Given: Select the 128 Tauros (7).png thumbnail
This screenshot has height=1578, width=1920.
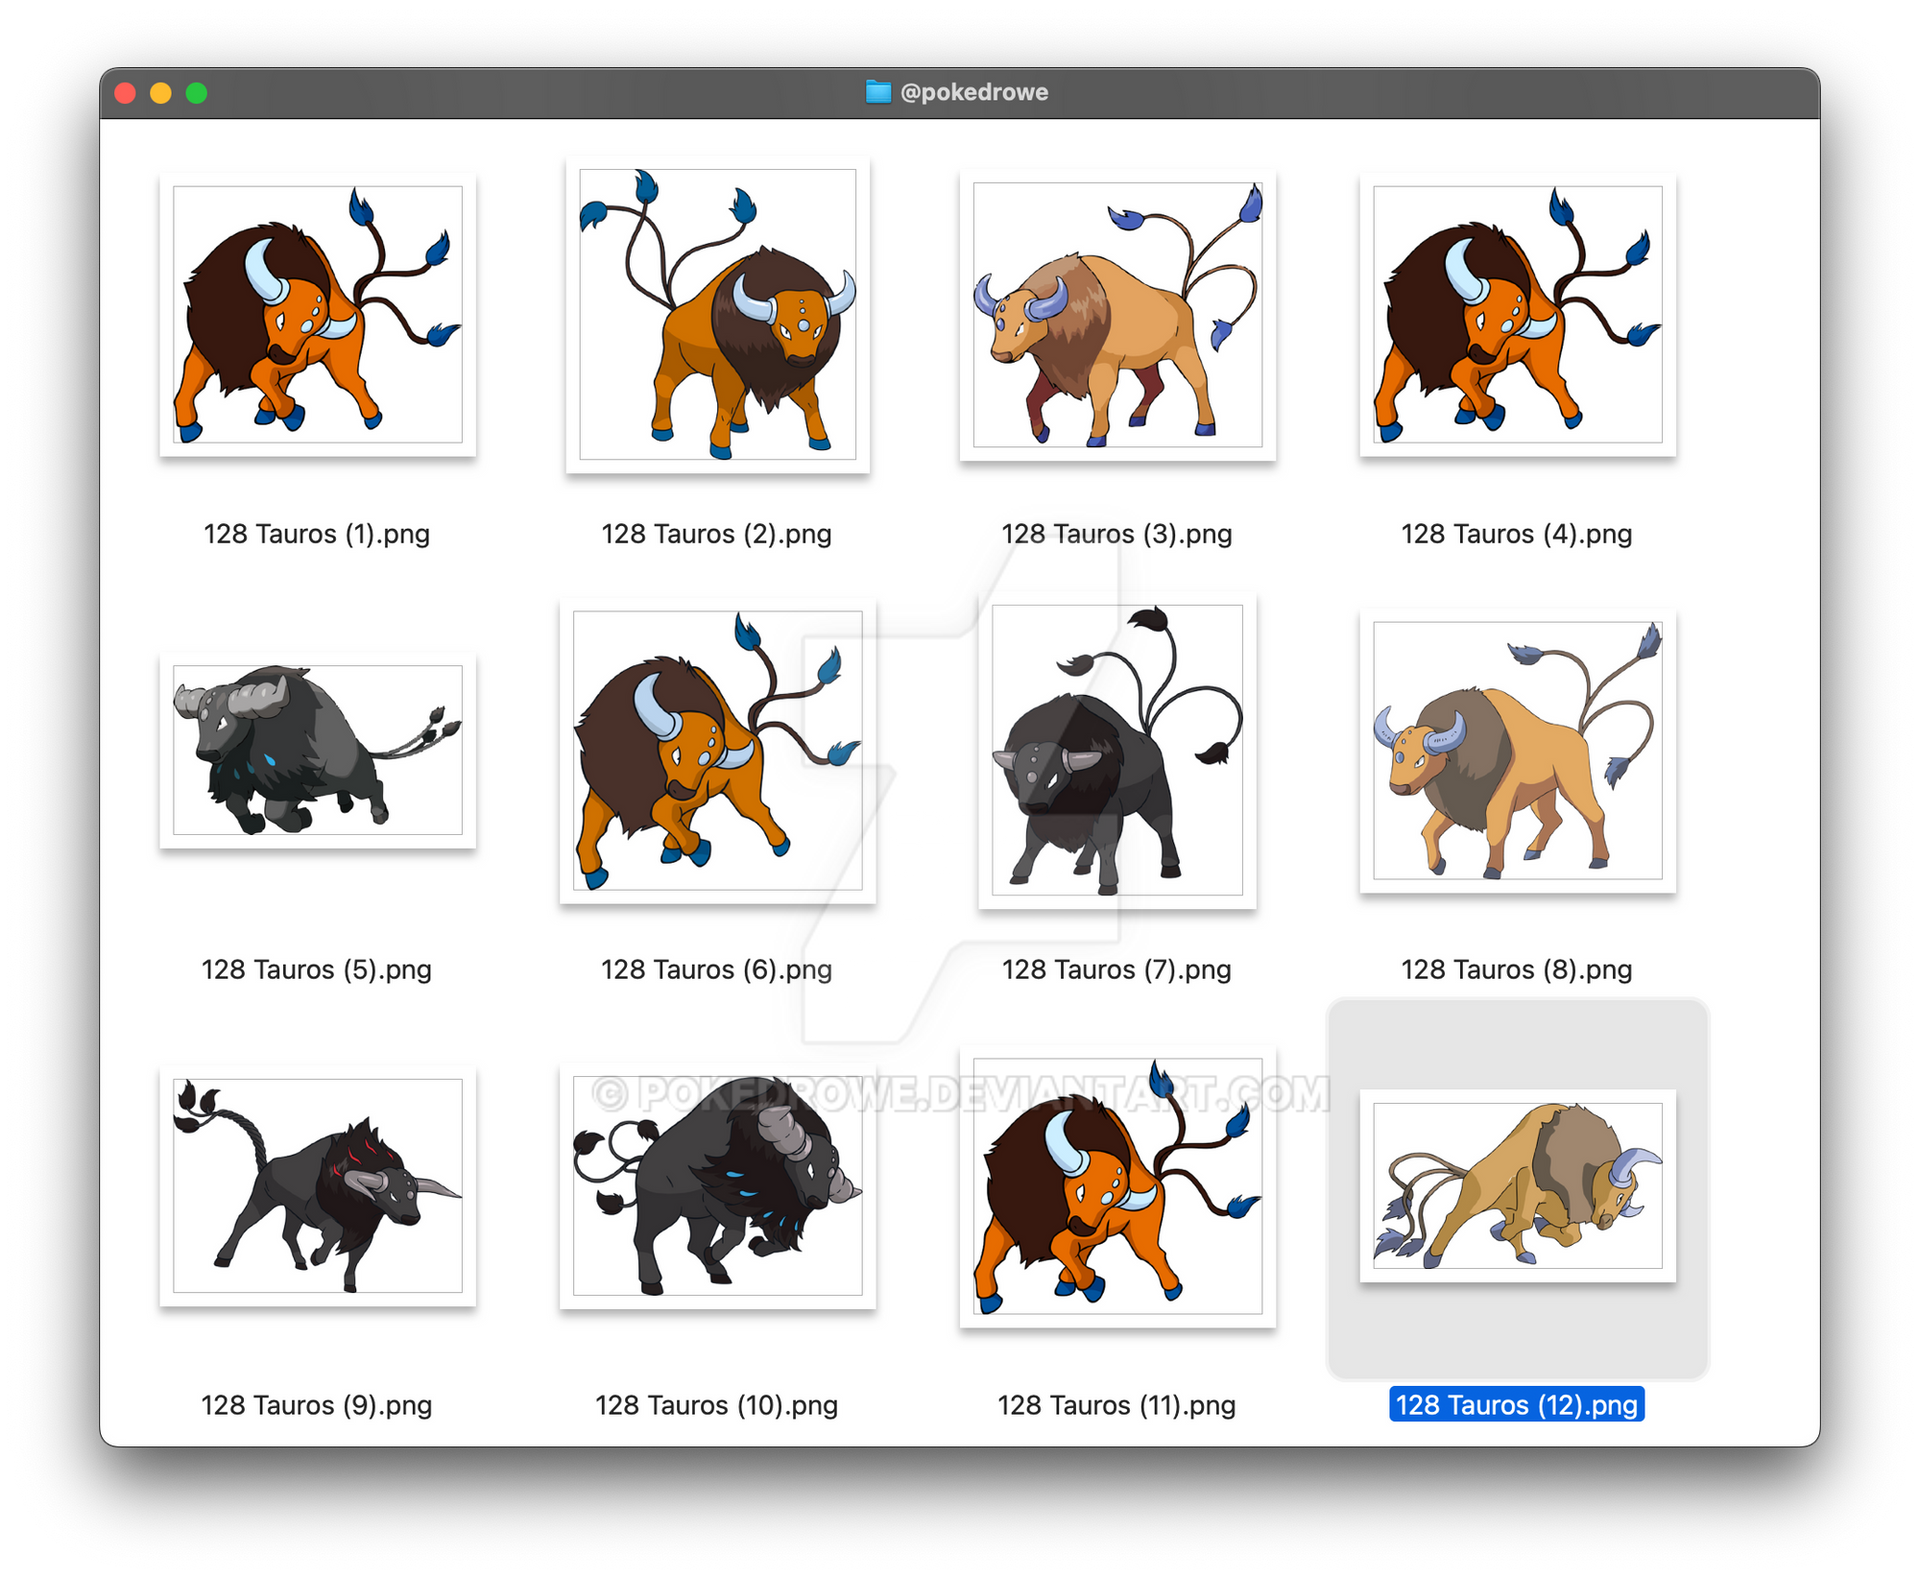Looking at the screenshot, I should [x=1118, y=750].
